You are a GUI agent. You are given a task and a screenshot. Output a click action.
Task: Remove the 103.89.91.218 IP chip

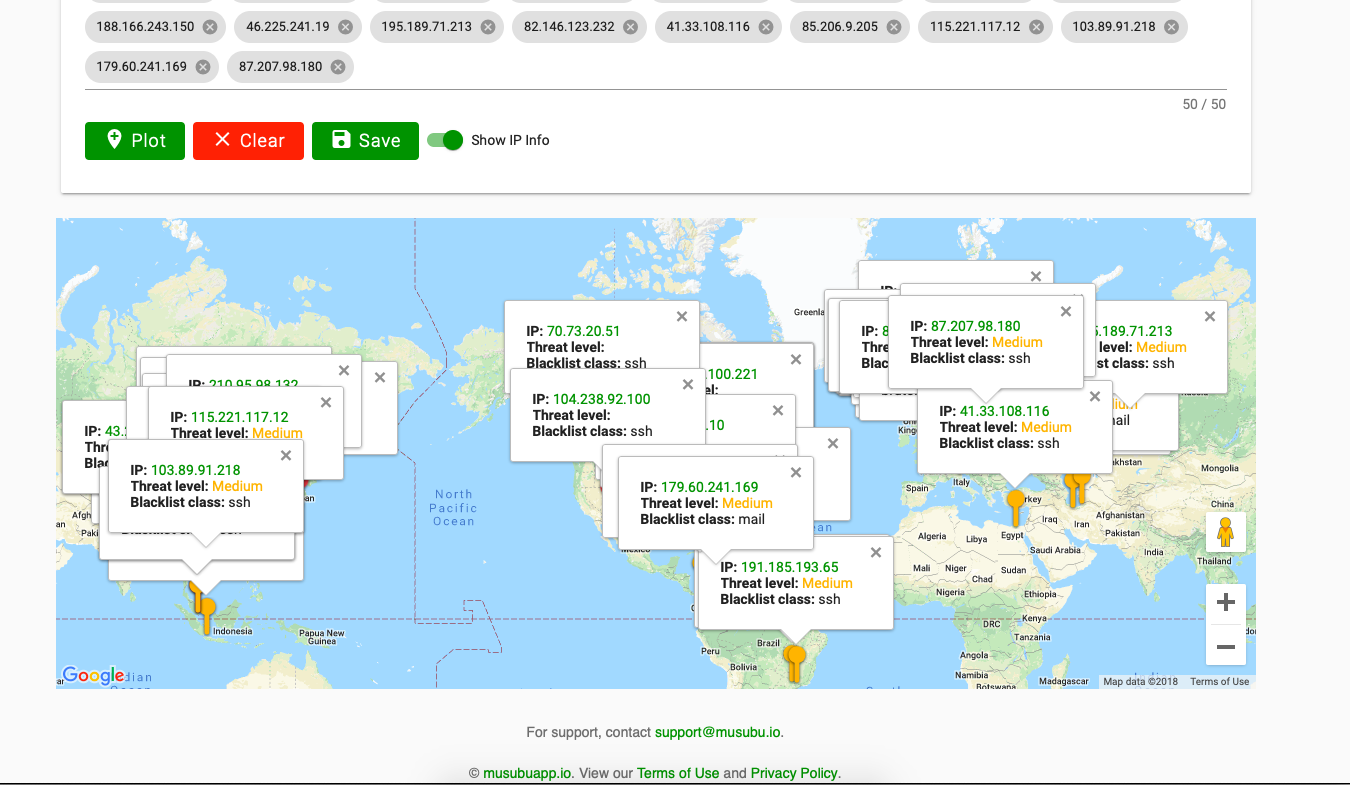(x=1172, y=27)
